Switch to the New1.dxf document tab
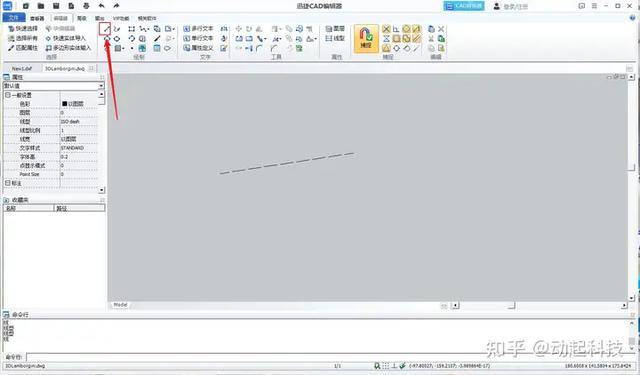Image resolution: width=640 pixels, height=375 pixels. (x=22, y=69)
